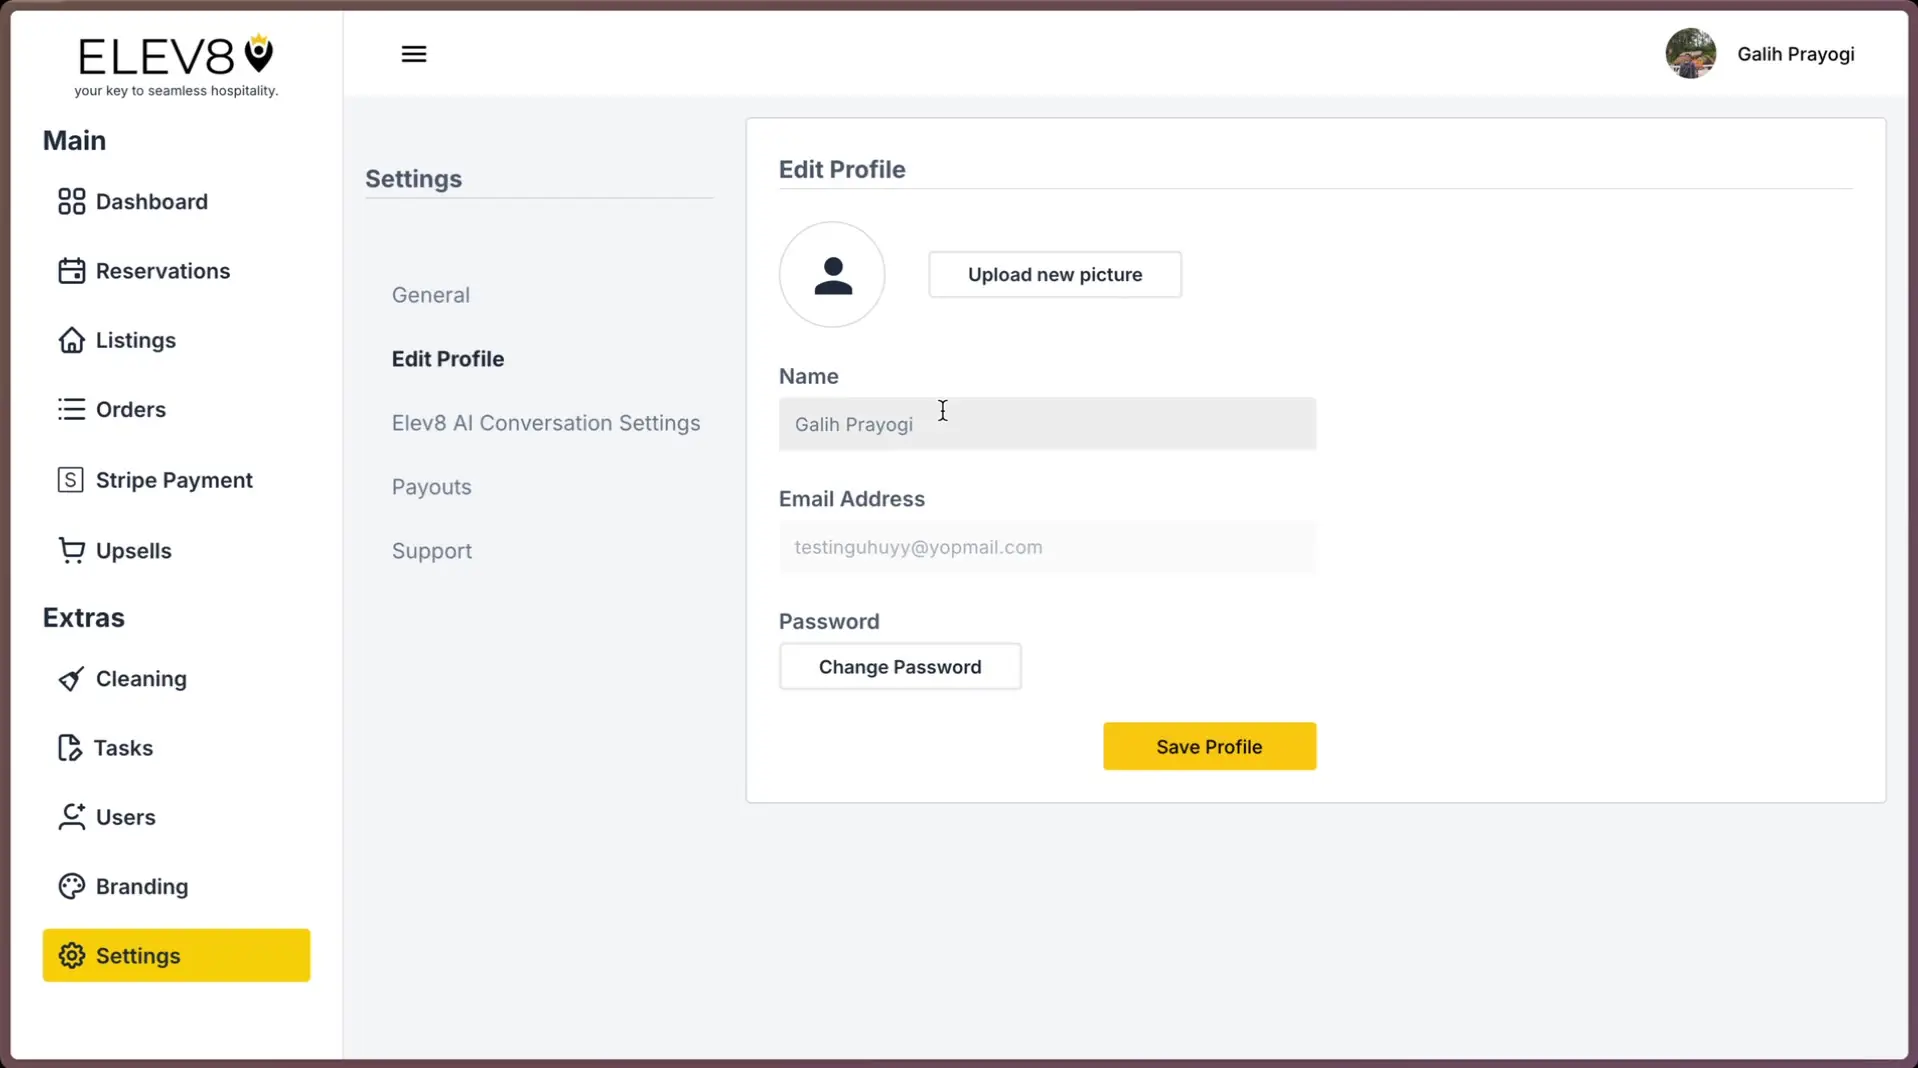Click inside the Name input field

(x=1046, y=424)
